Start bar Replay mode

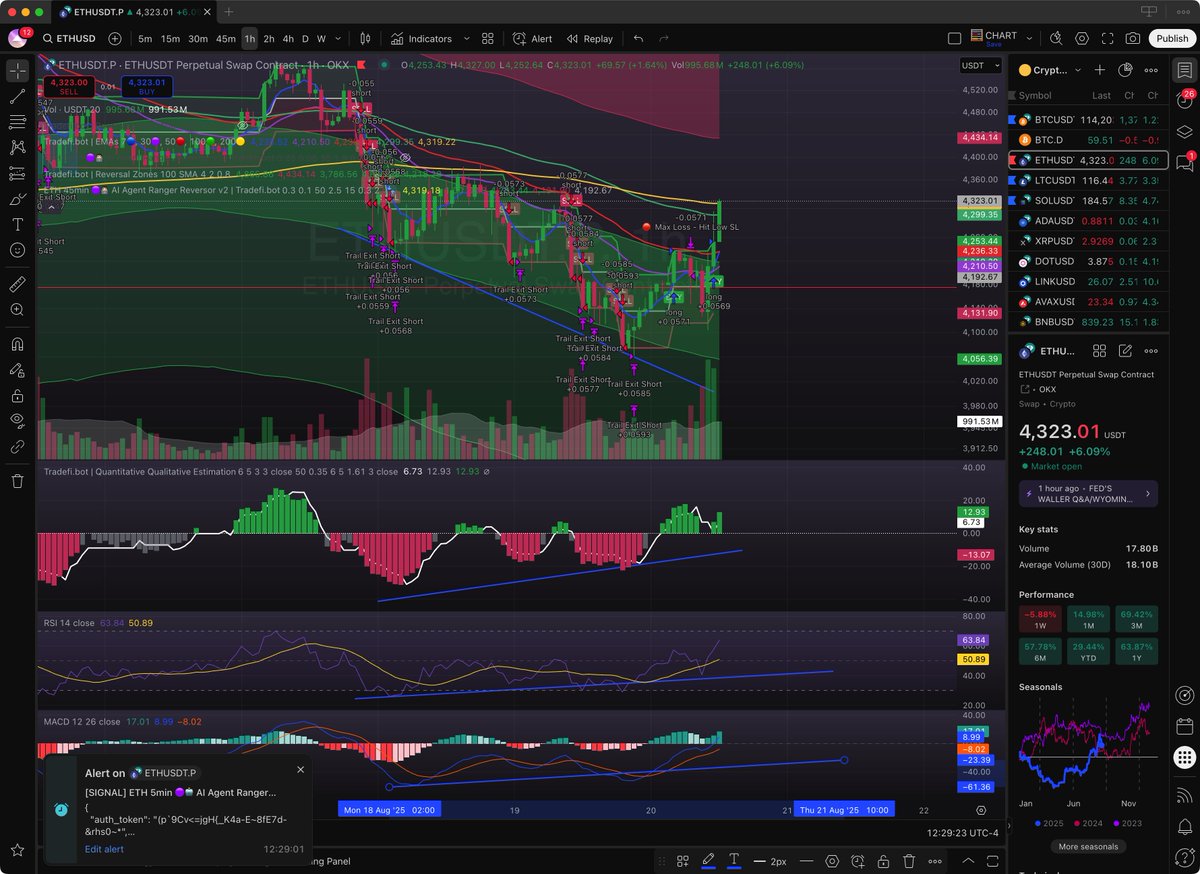[x=590, y=39]
